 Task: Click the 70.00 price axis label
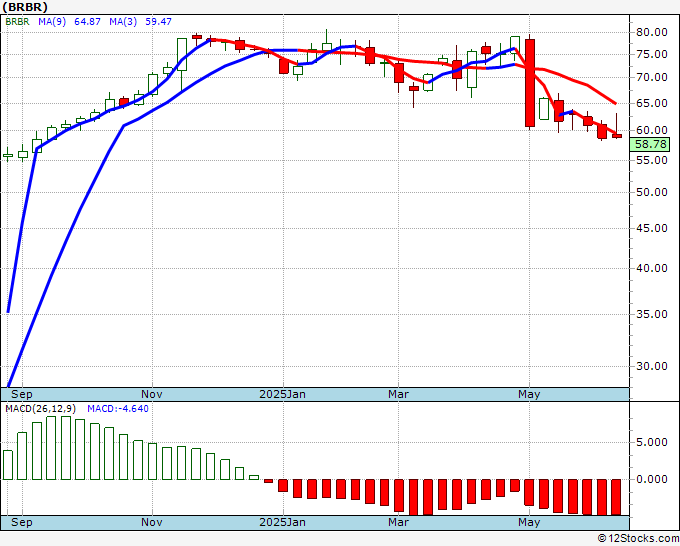(651, 78)
